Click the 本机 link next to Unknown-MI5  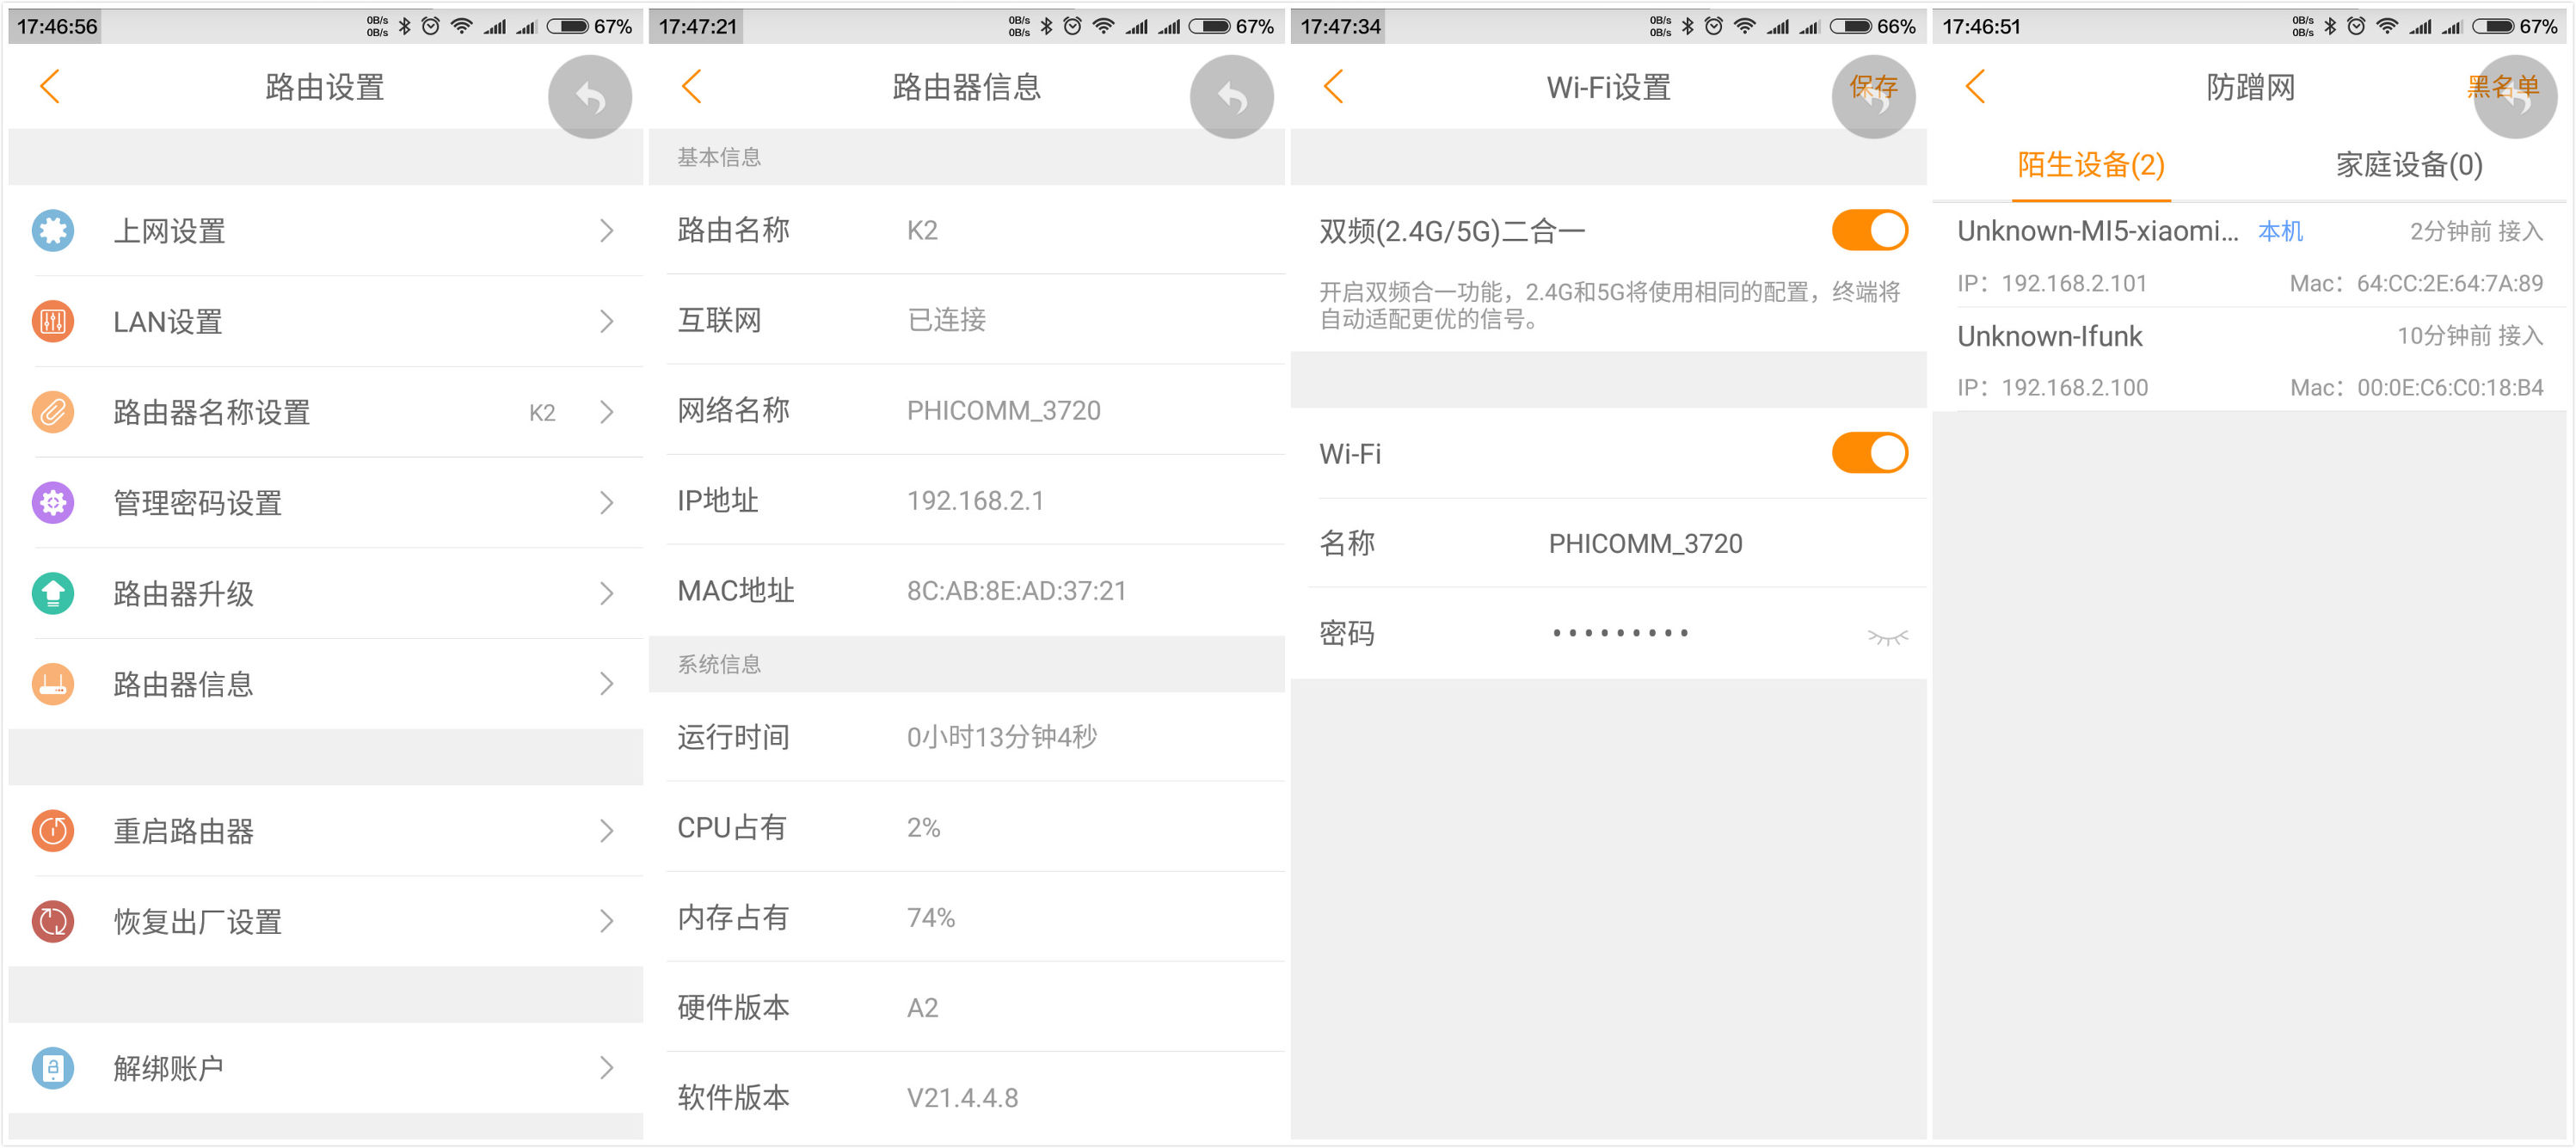point(2280,231)
